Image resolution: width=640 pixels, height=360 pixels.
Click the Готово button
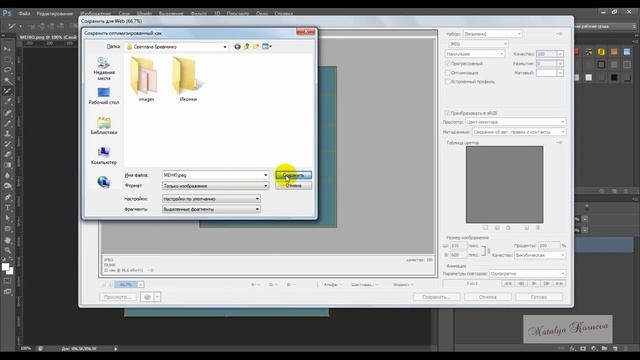pyautogui.click(x=539, y=297)
